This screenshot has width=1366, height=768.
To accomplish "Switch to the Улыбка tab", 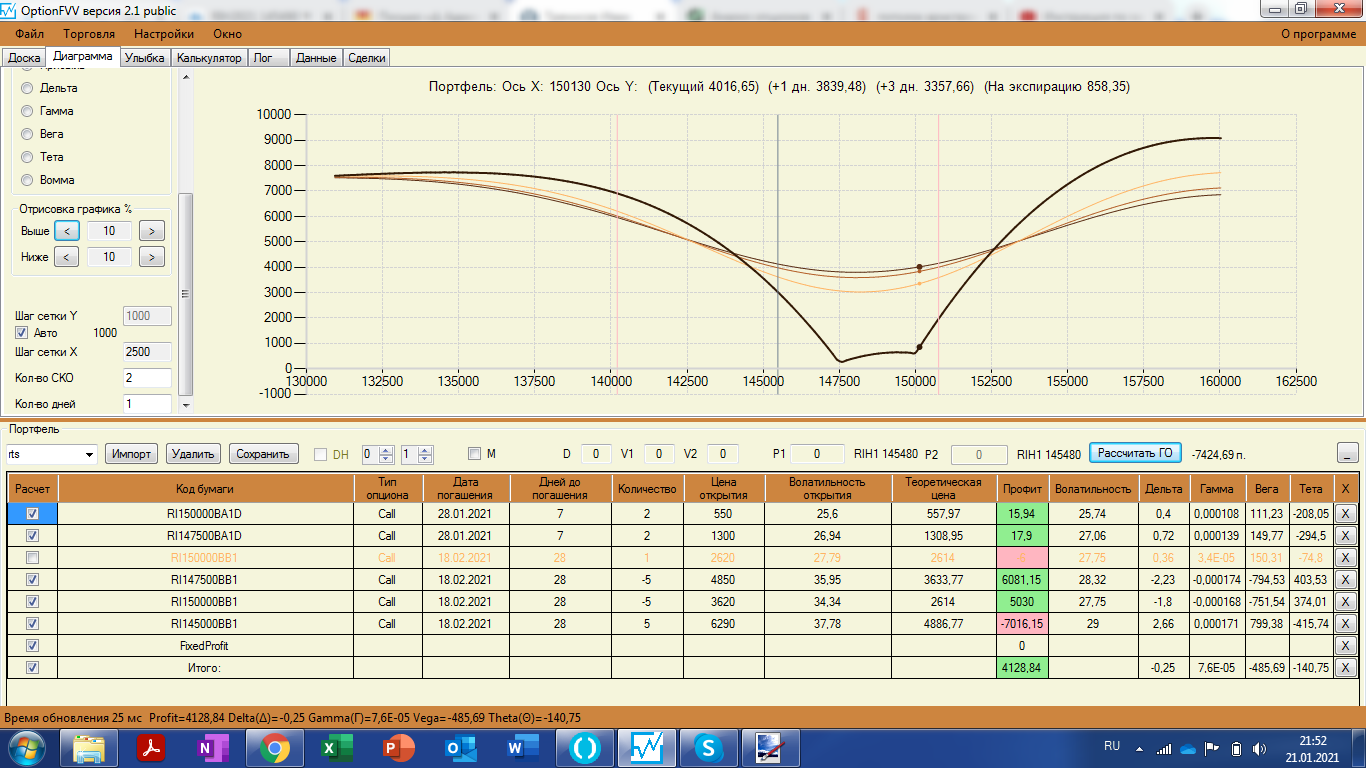I will click(145, 58).
